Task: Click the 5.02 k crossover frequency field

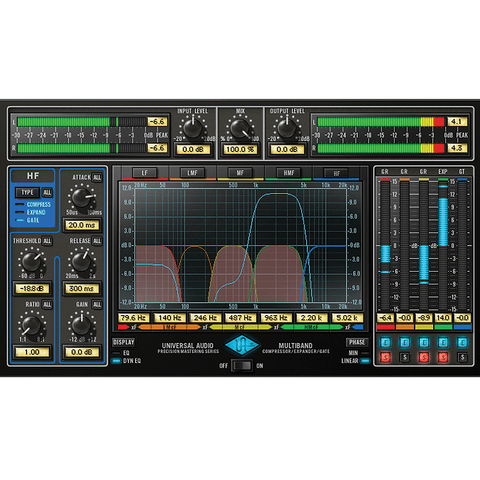Action: click(347, 318)
